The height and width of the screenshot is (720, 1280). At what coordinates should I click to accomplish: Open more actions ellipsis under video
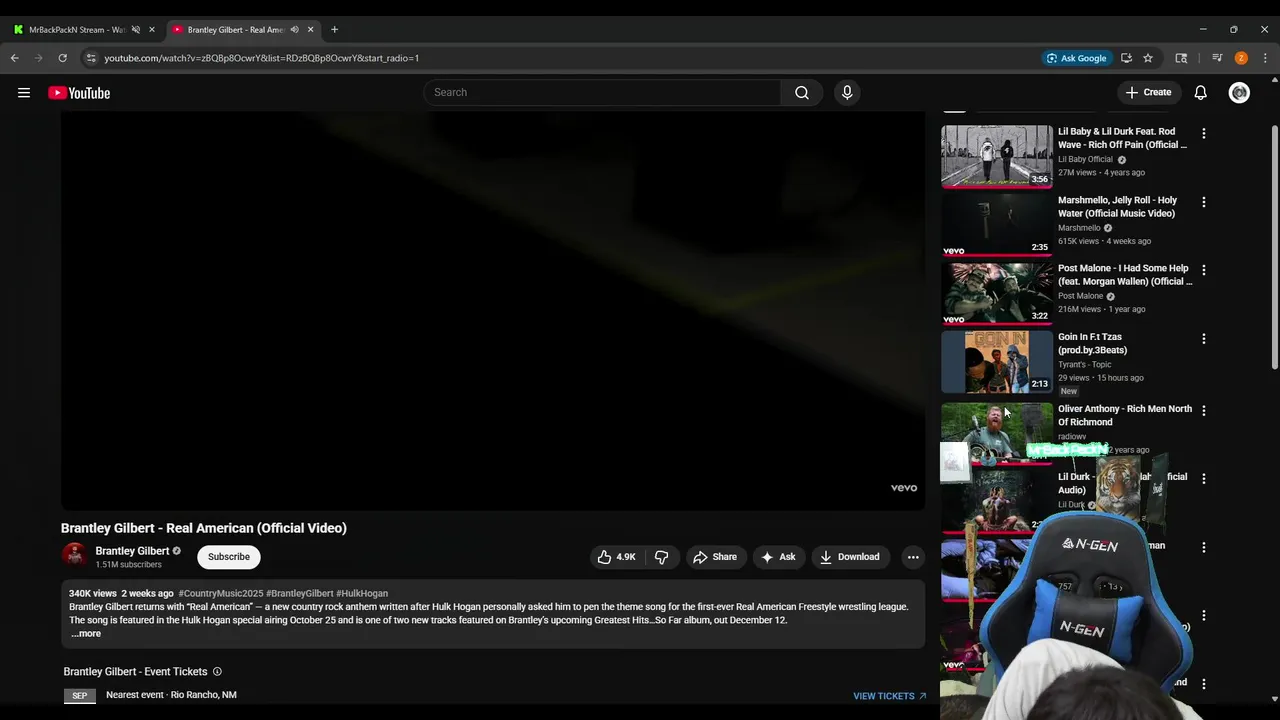point(912,557)
